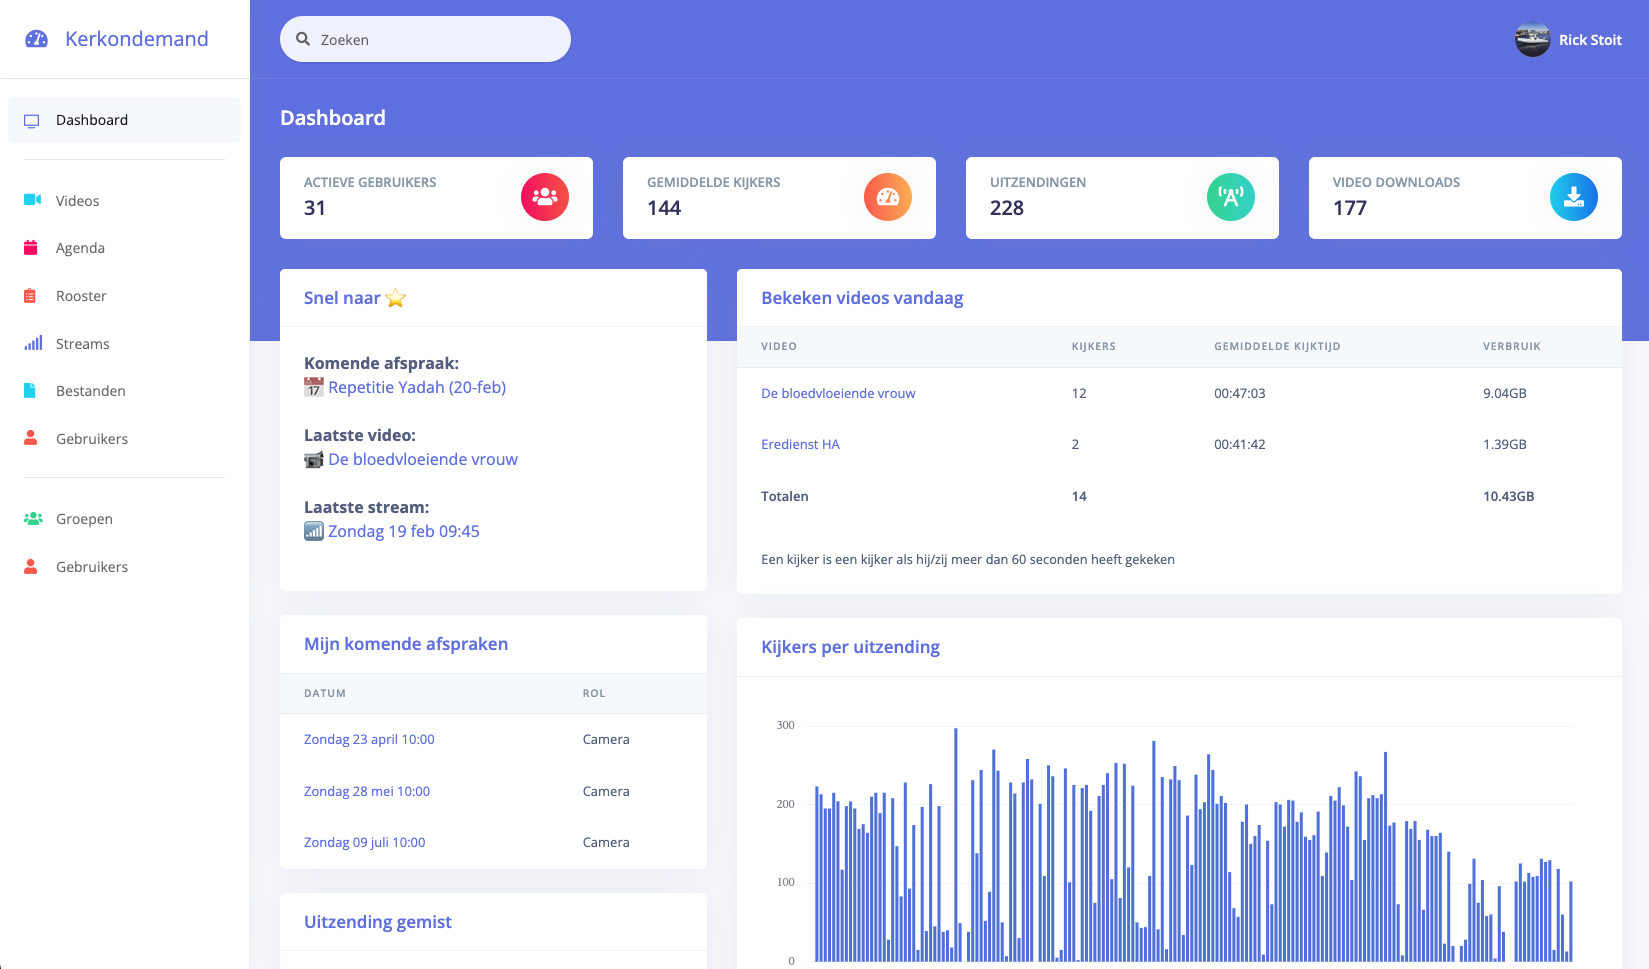1649x969 pixels.
Task: Click the Kerkondemand dashboard logo icon
Action: coord(37,39)
